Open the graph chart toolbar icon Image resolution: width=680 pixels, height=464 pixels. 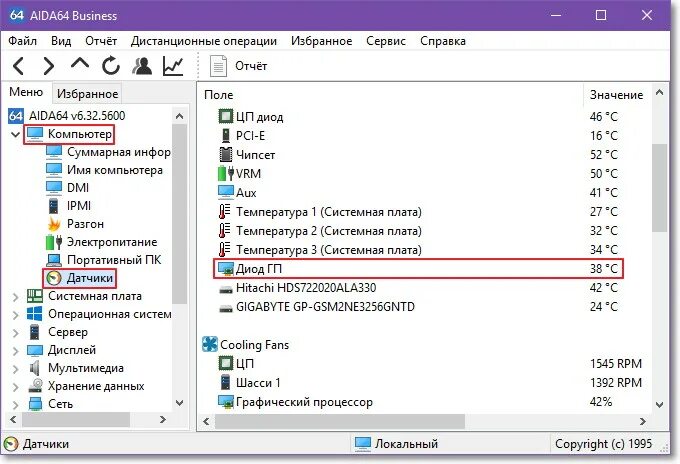[173, 66]
